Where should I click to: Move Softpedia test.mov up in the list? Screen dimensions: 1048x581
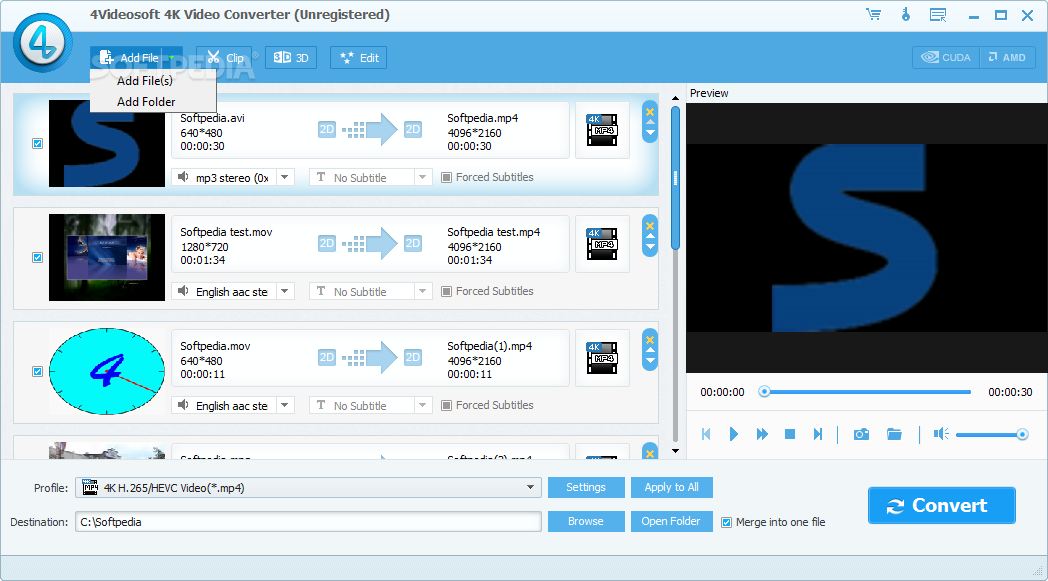point(650,237)
